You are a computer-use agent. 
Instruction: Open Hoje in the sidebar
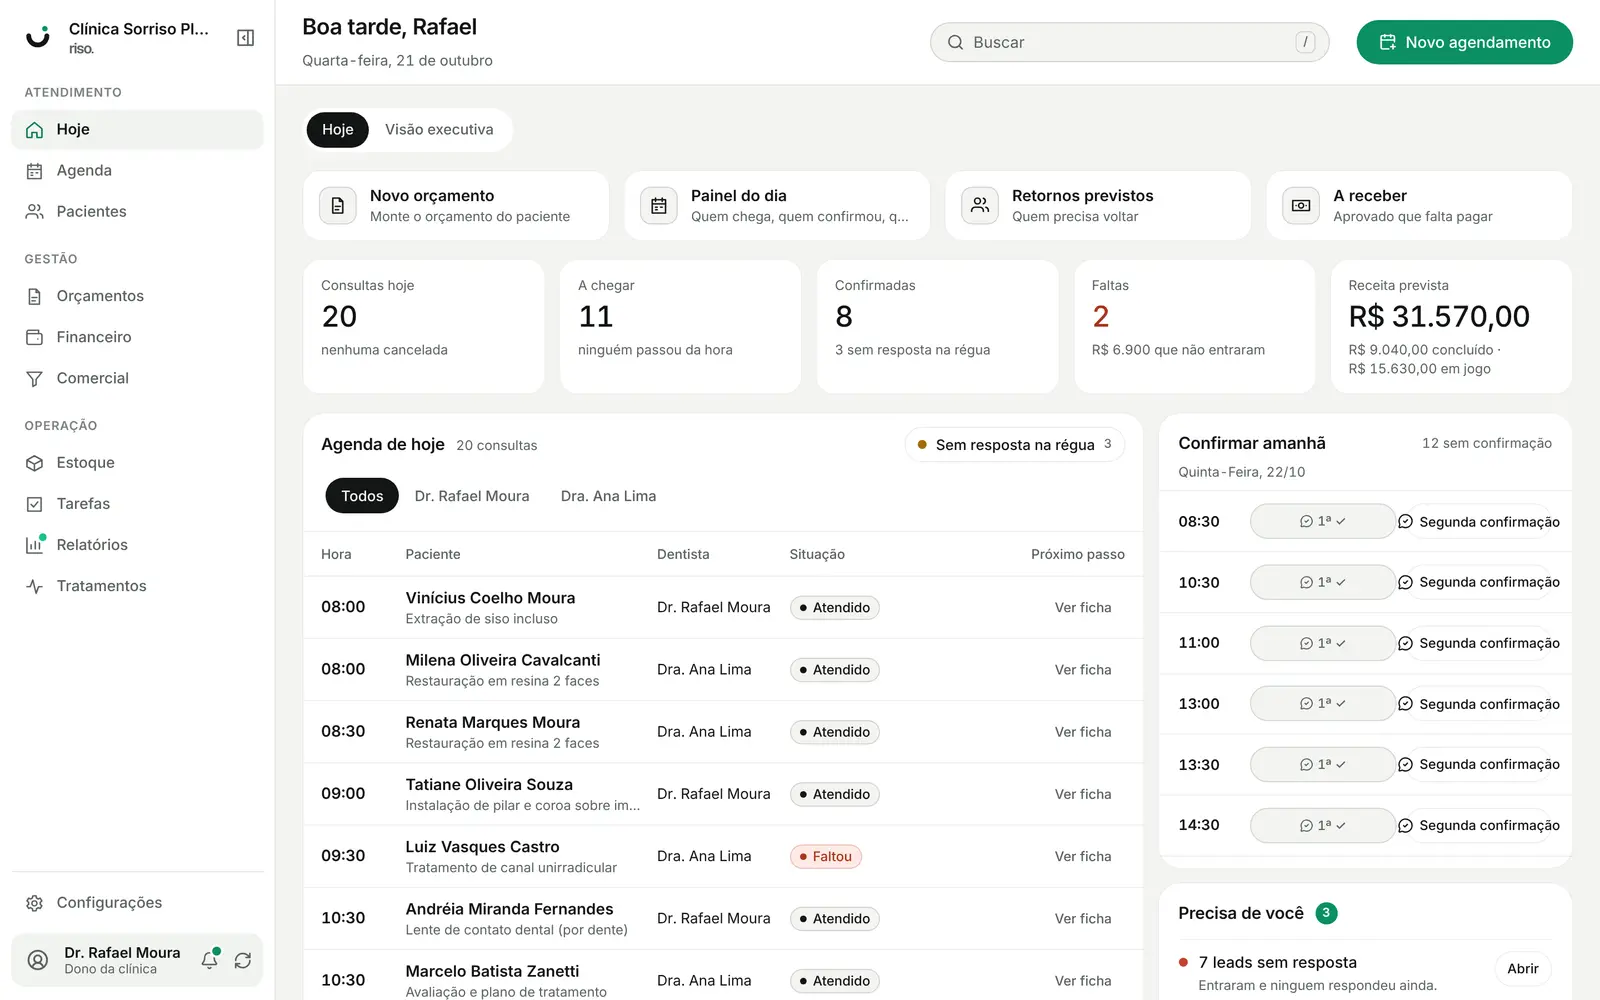(x=137, y=130)
